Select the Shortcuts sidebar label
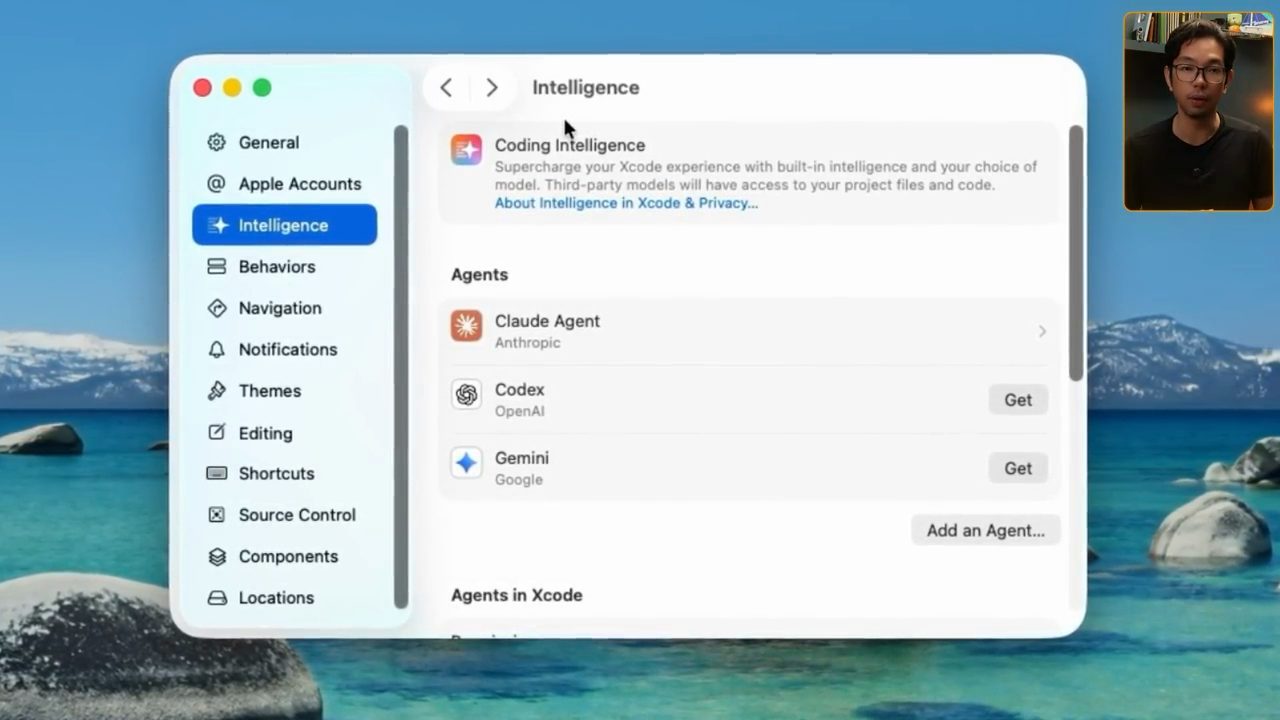The height and width of the screenshot is (720, 1280). 277,473
